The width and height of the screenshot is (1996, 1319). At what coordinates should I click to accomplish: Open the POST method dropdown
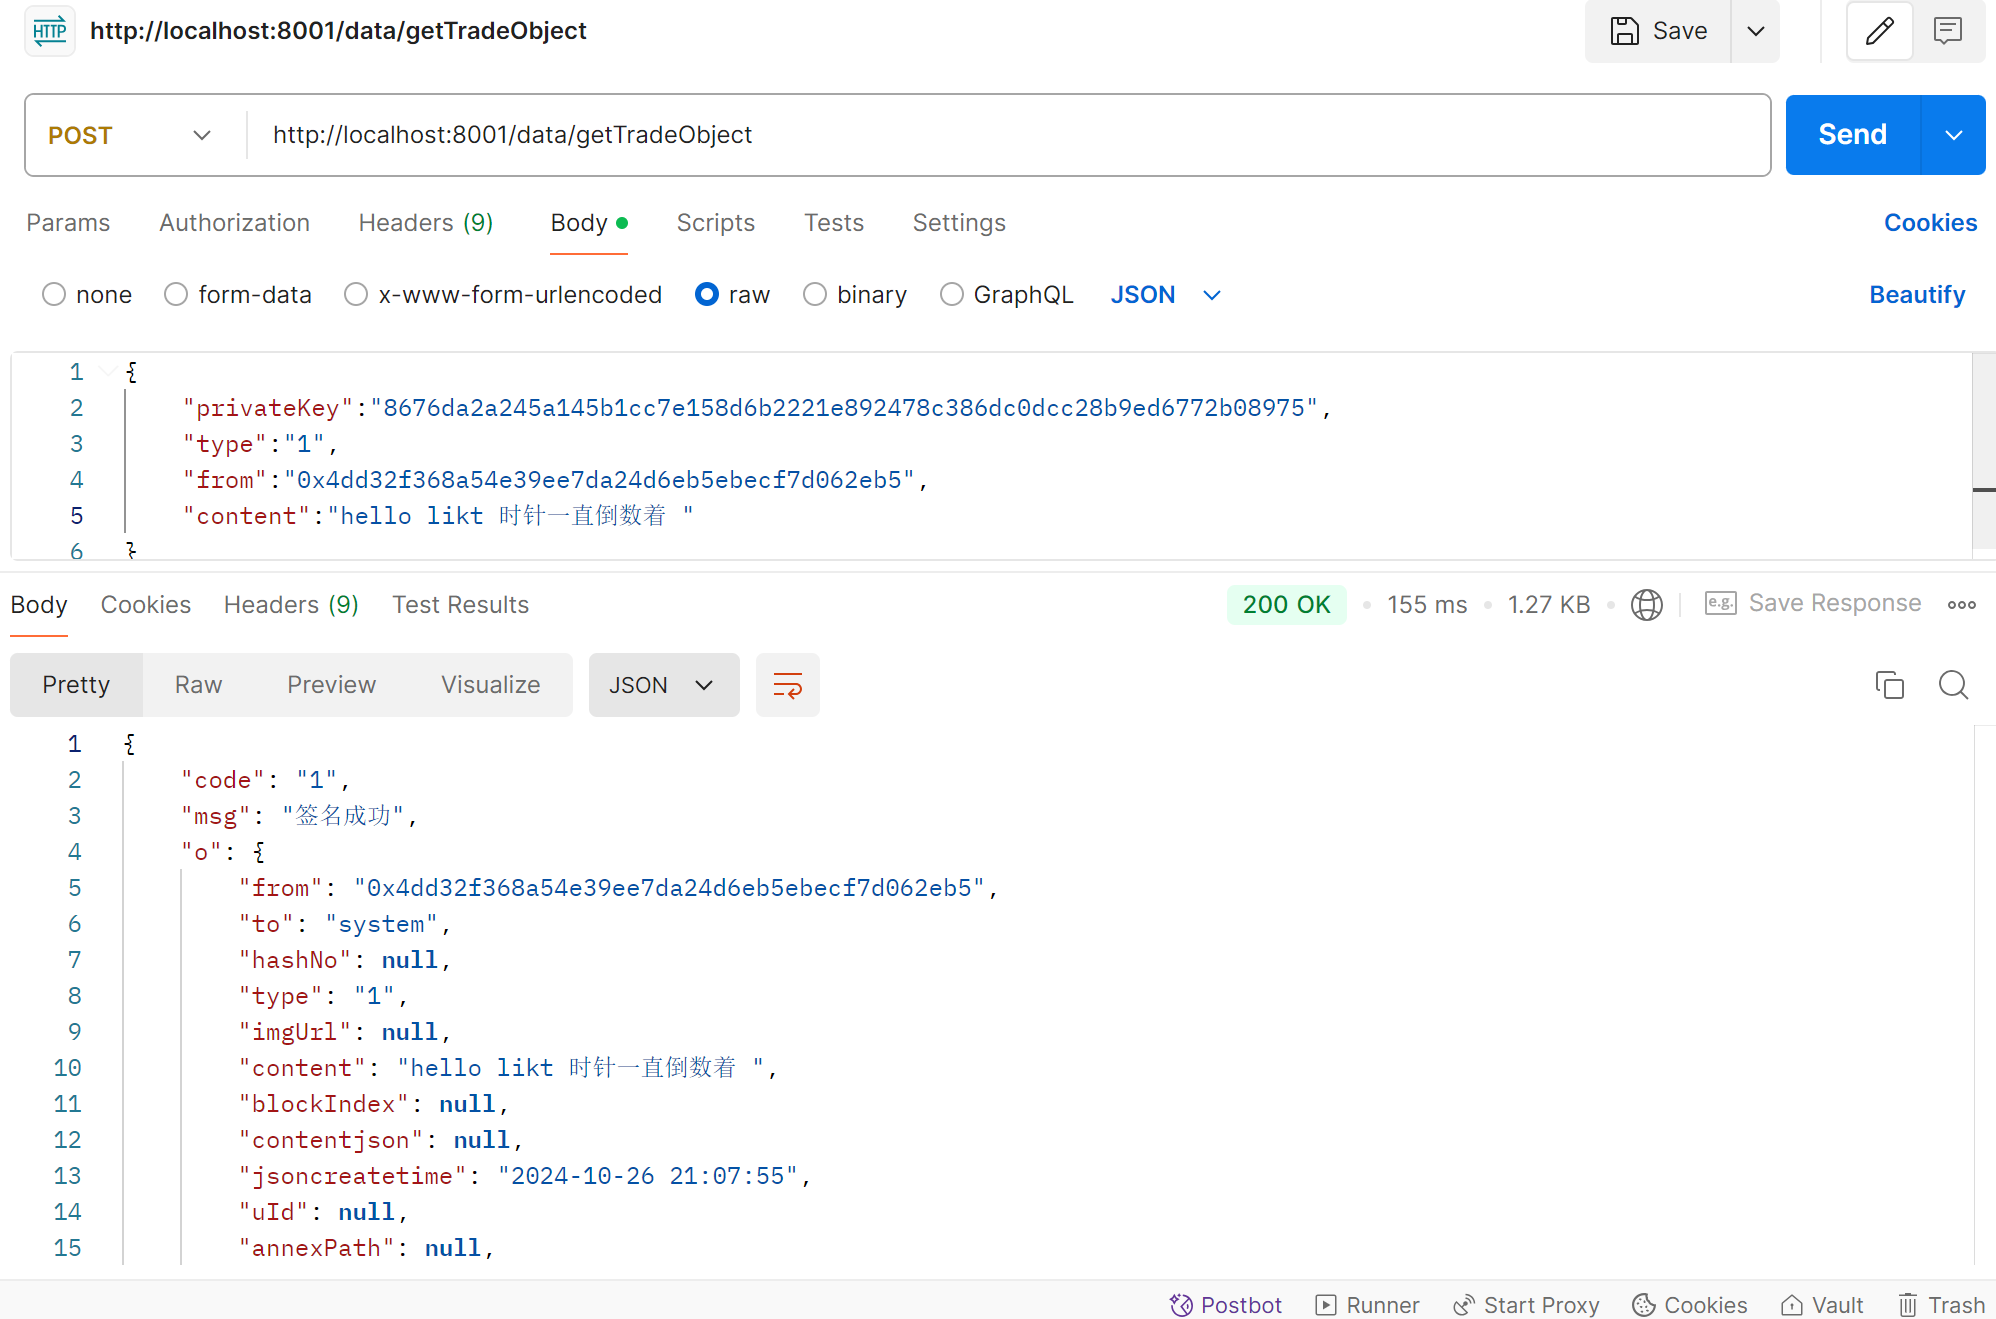point(130,135)
